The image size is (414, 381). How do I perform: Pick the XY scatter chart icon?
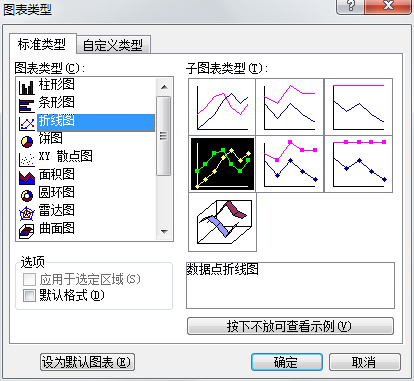tap(27, 160)
